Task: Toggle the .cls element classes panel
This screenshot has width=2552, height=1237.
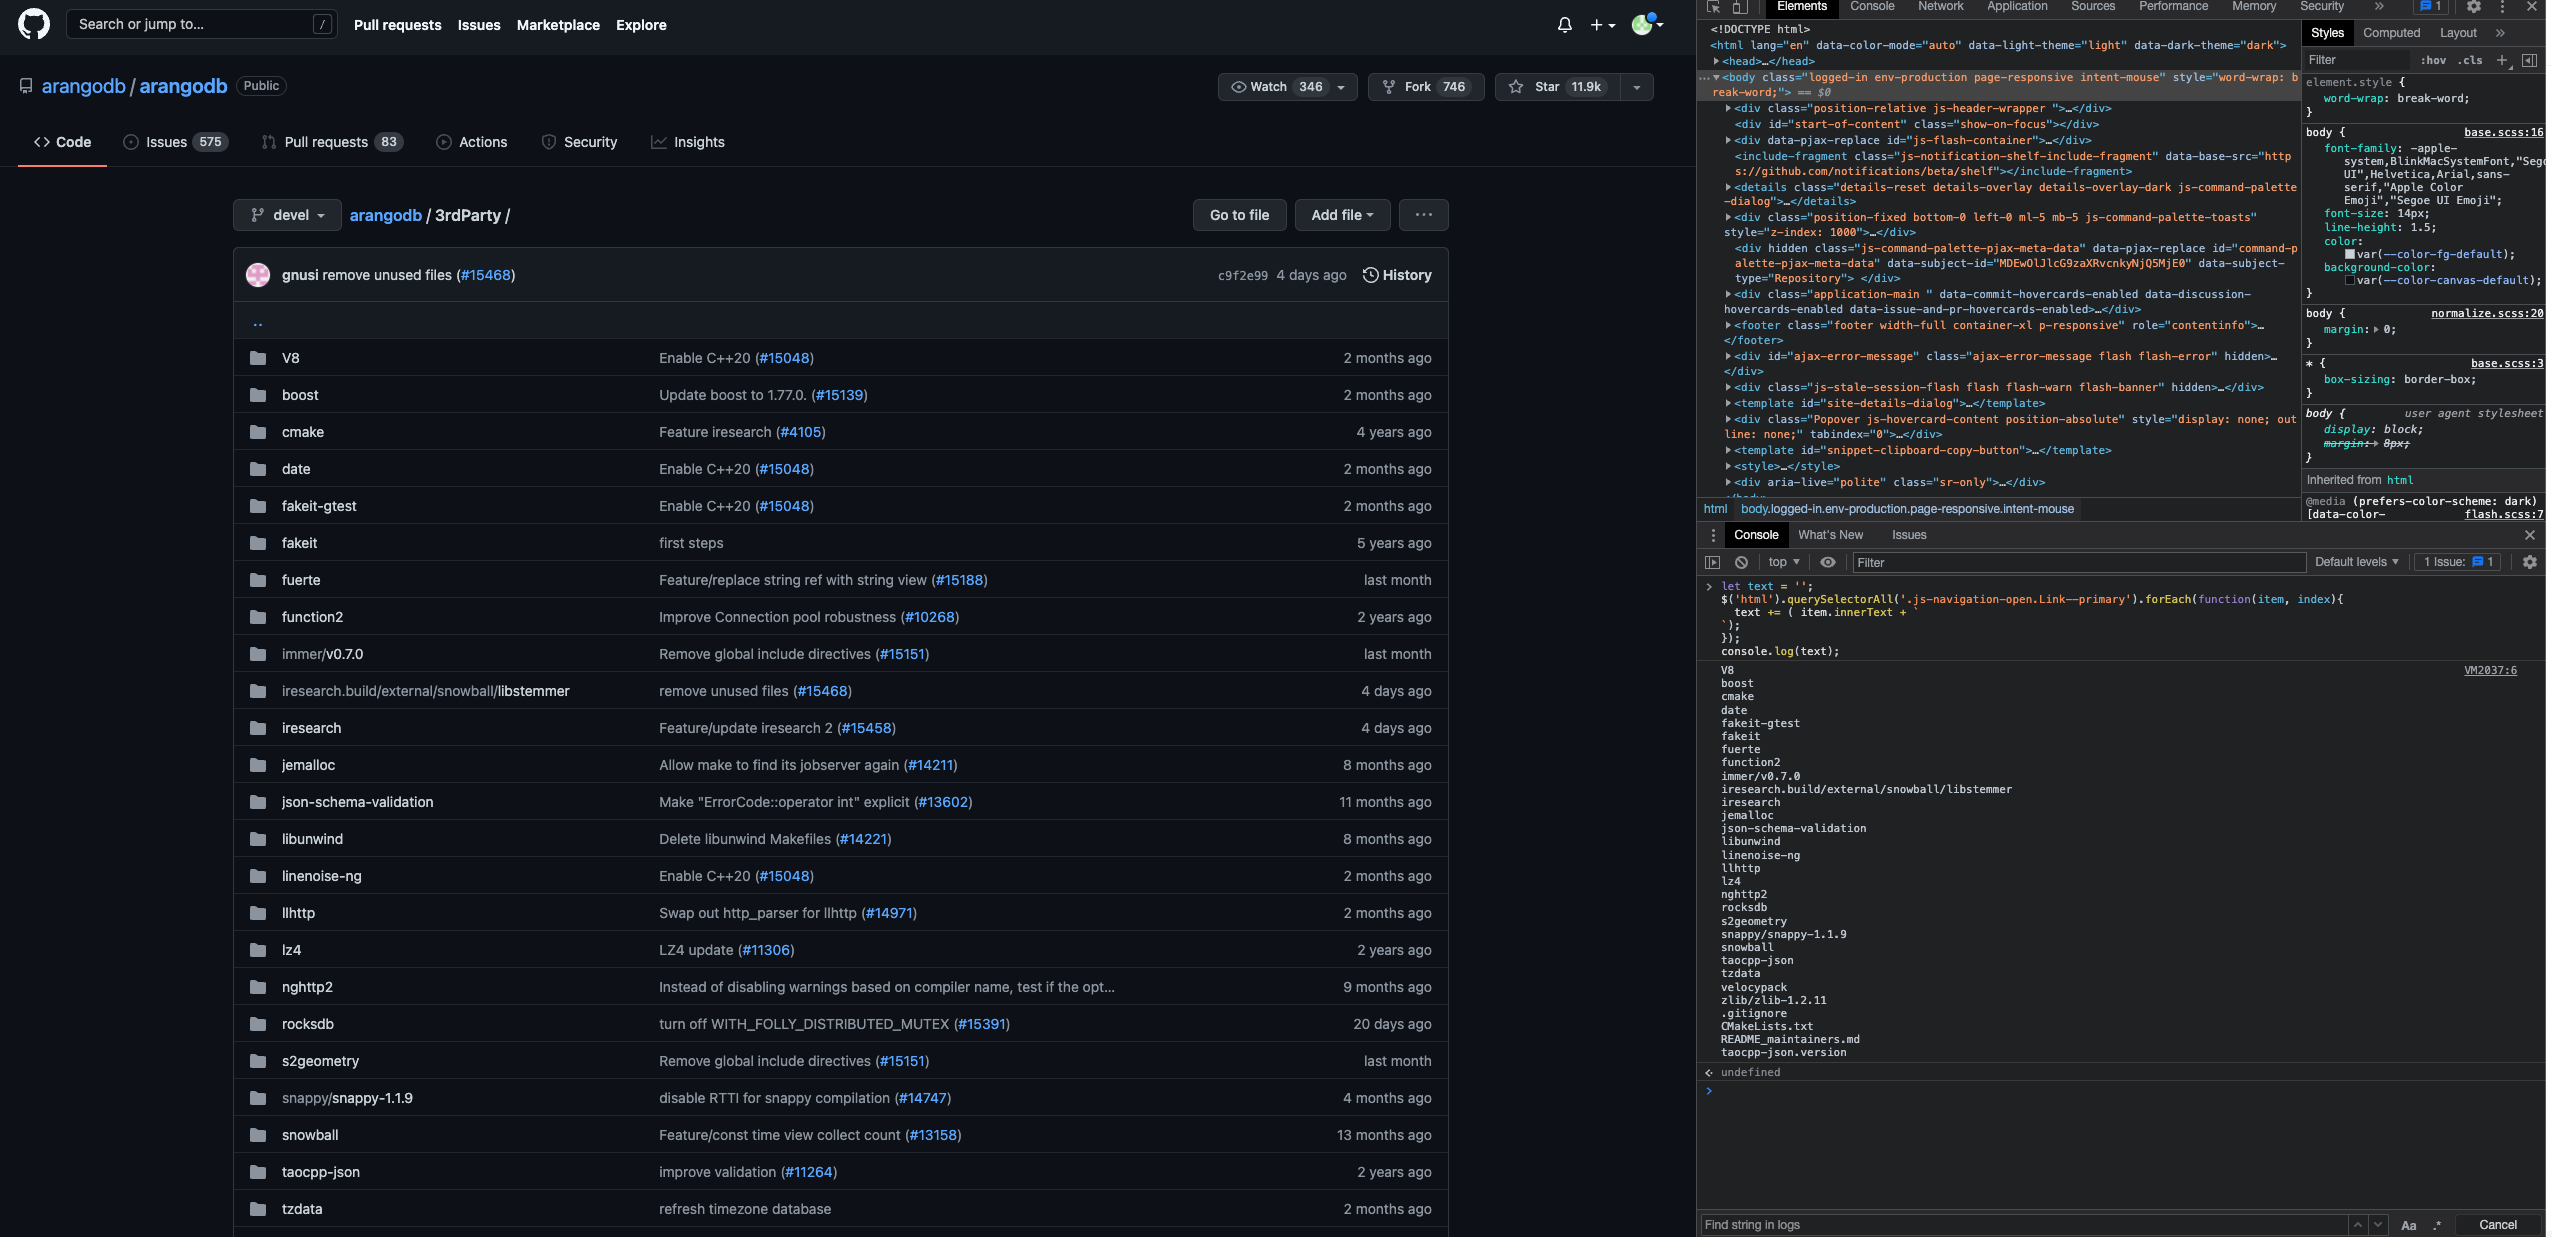Action: [2471, 60]
